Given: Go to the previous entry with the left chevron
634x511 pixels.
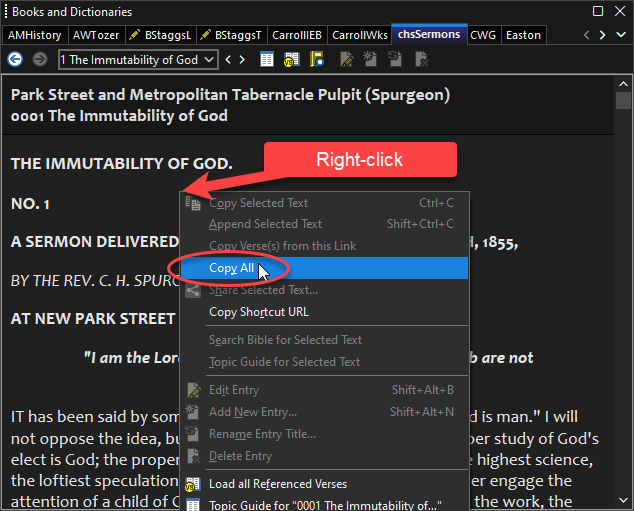Looking at the screenshot, I should [x=228, y=60].
